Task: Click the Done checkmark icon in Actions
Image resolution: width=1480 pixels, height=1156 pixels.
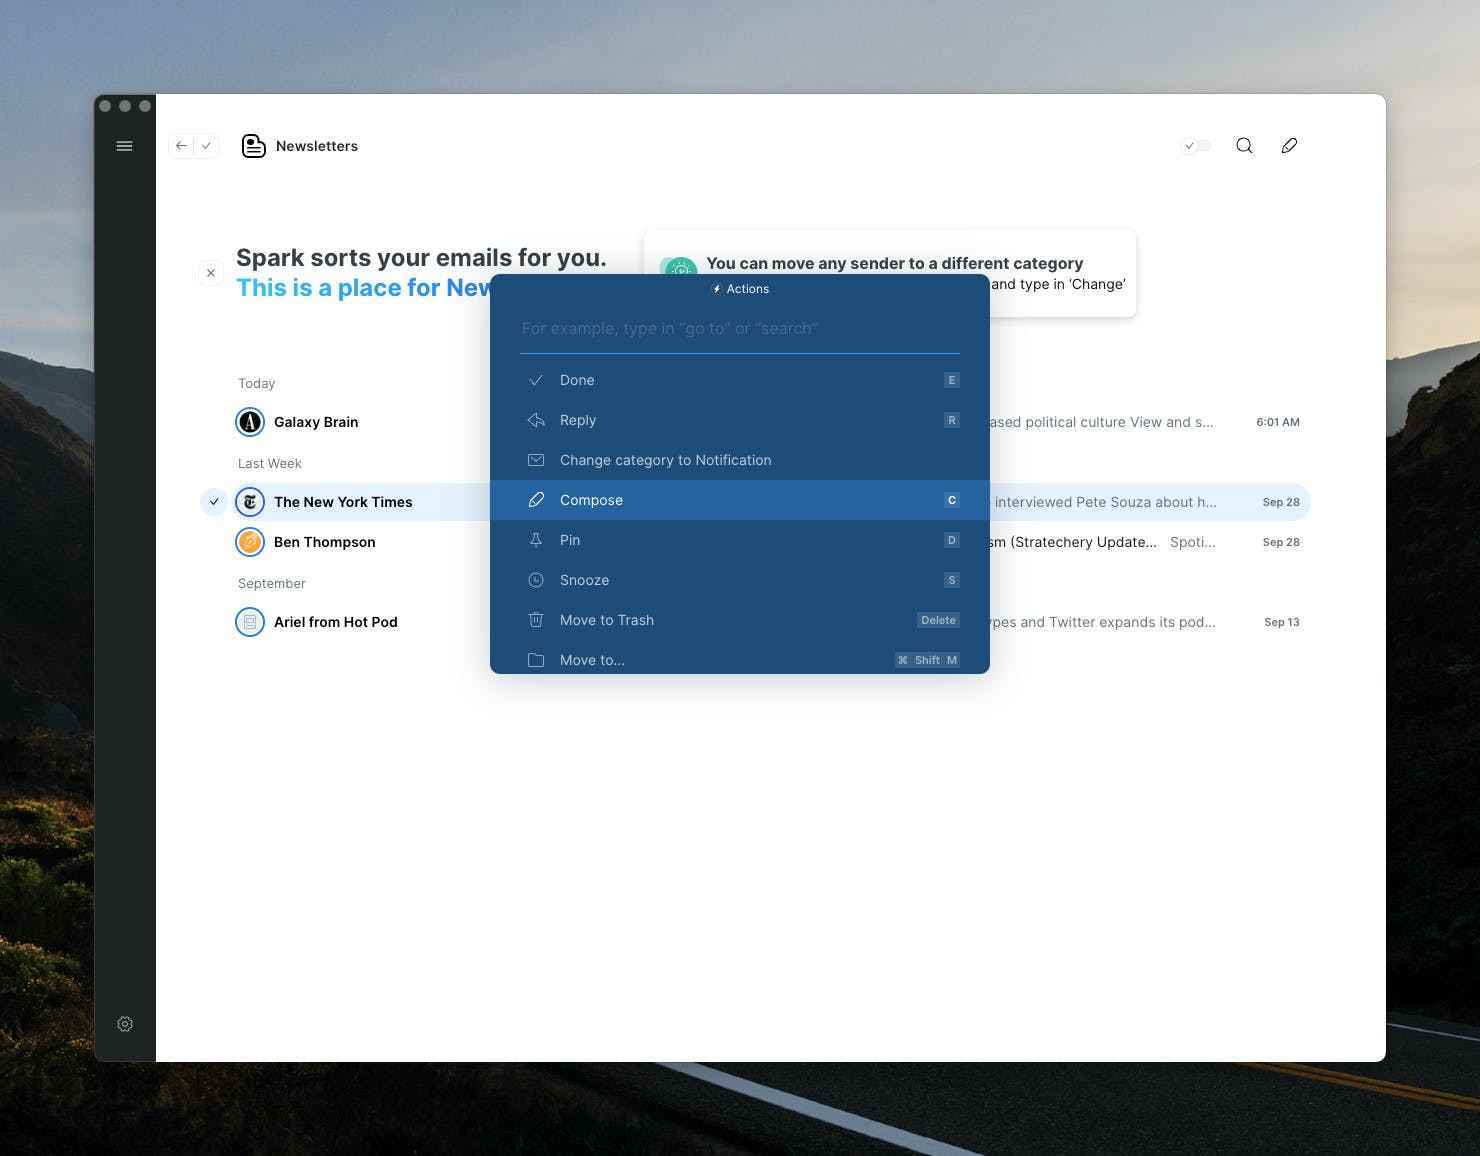Action: pyautogui.click(x=536, y=380)
